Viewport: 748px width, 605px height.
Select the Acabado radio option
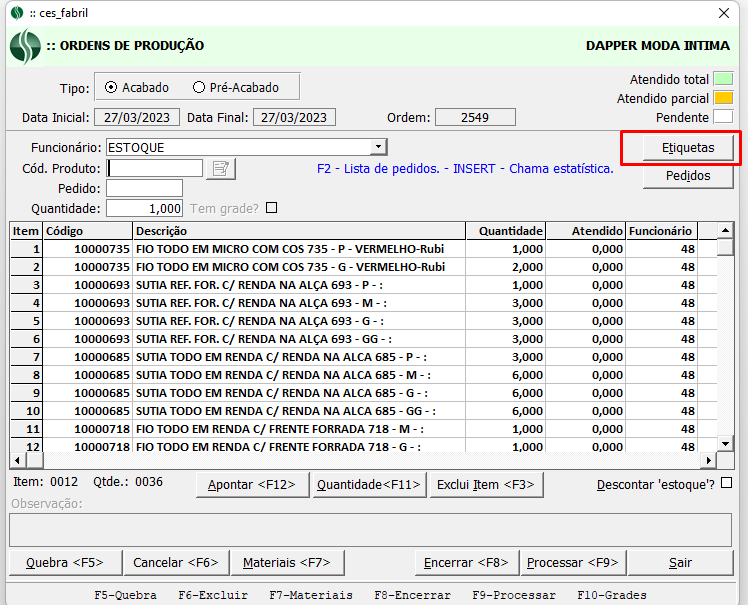point(137,88)
